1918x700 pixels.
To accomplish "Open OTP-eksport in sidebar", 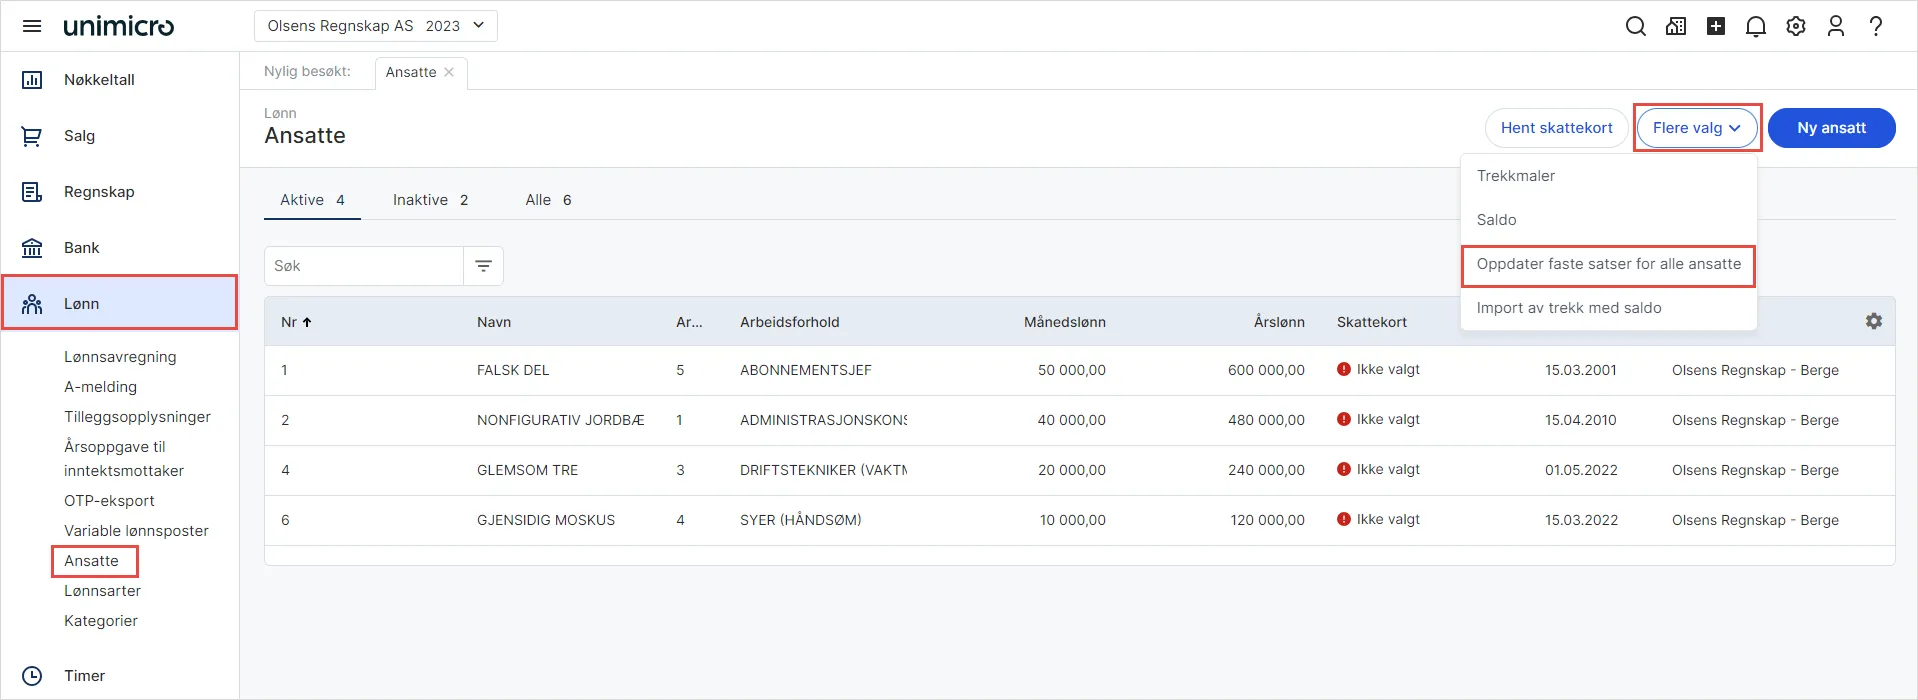I will click(x=109, y=501).
